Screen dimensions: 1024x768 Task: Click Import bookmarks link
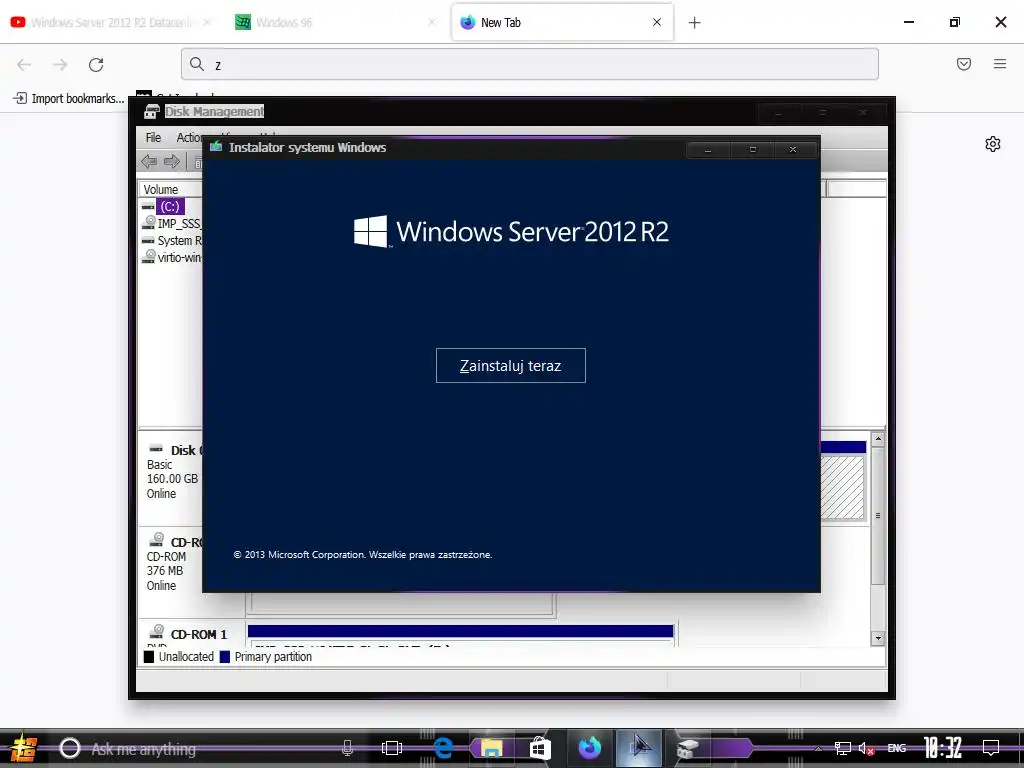[x=69, y=99]
